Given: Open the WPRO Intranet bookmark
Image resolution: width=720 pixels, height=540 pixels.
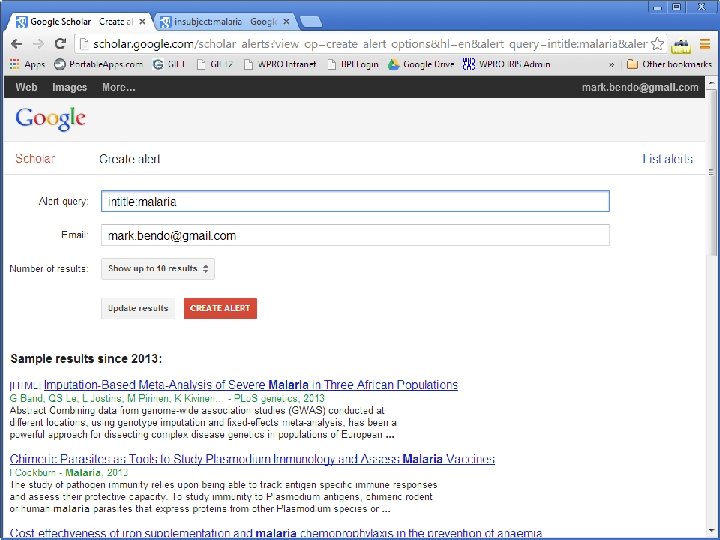Looking at the screenshot, I should click(280, 64).
